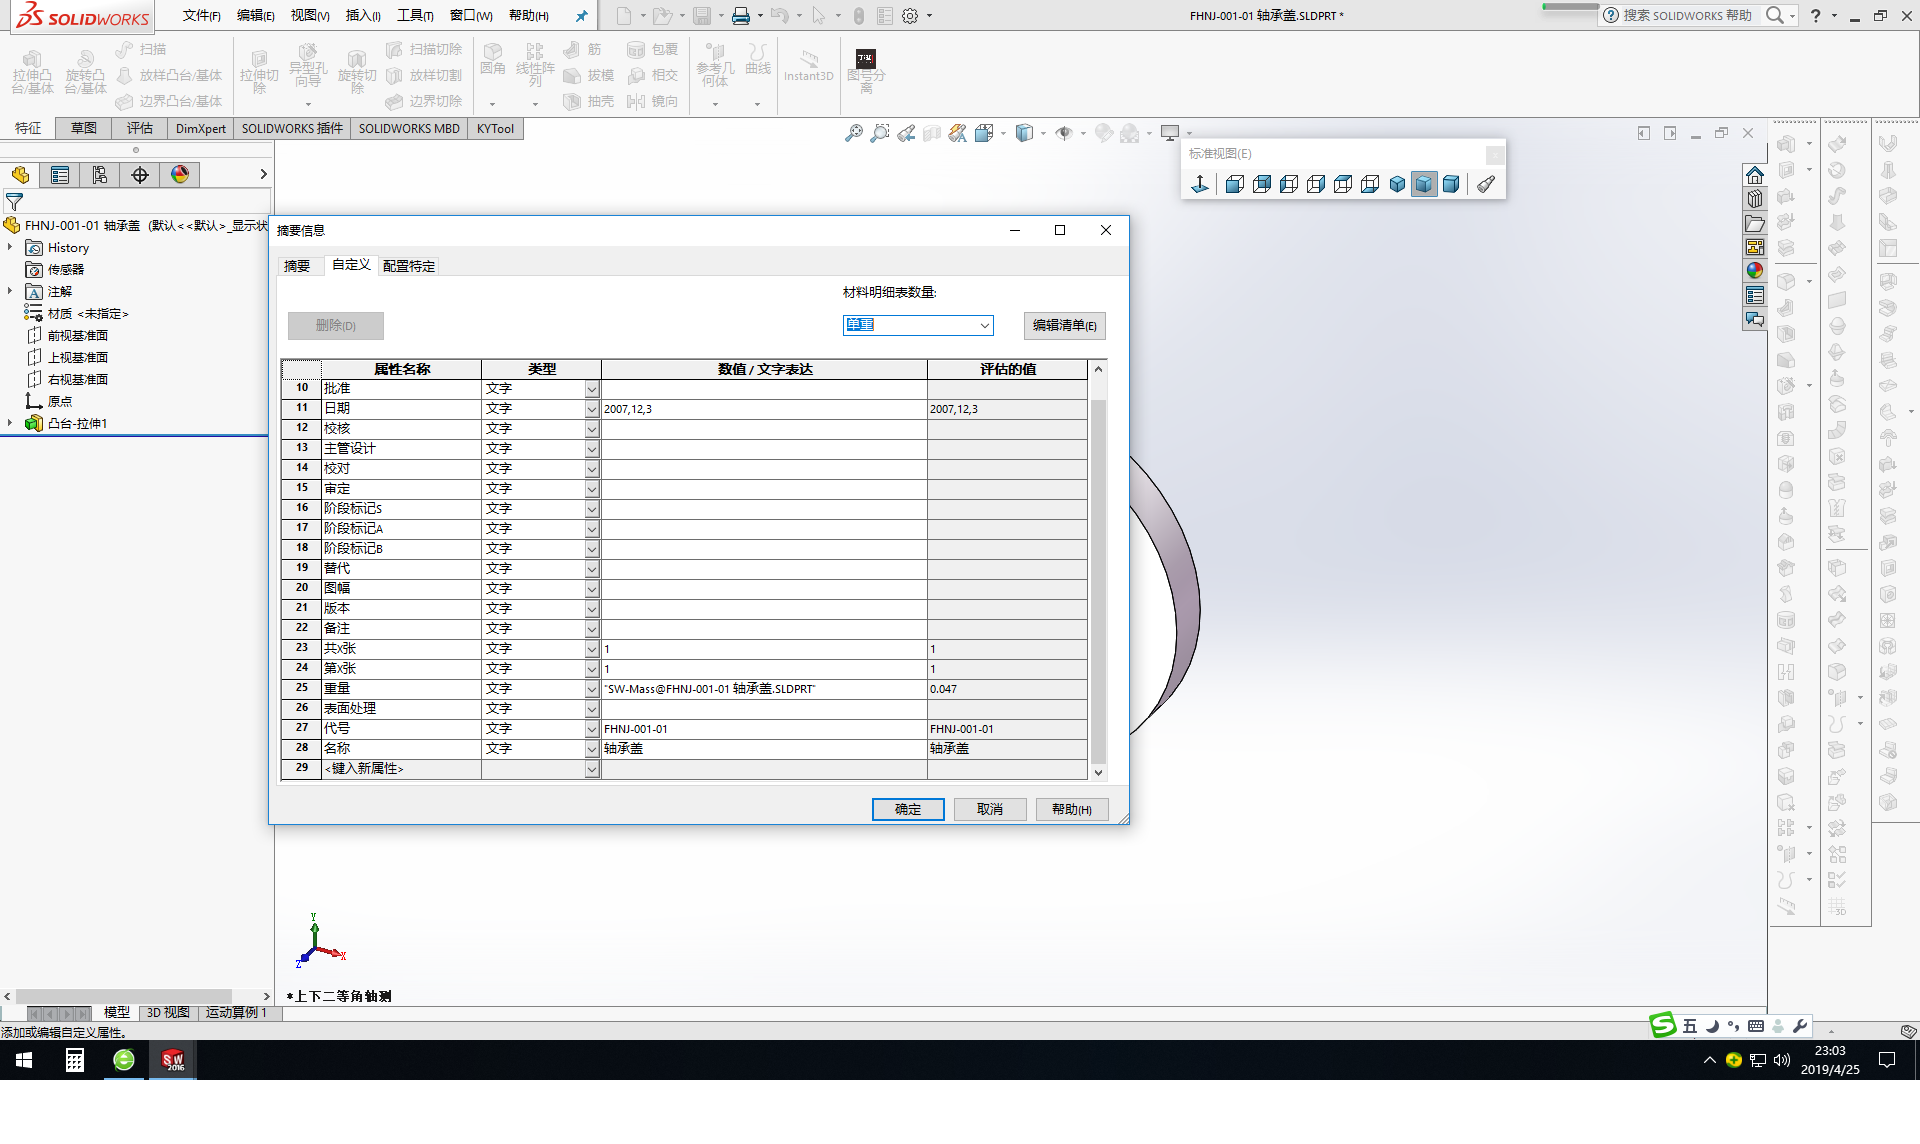The height and width of the screenshot is (1144, 1920).
Task: Click the feature tree filter funnel icon
Action: (x=14, y=202)
